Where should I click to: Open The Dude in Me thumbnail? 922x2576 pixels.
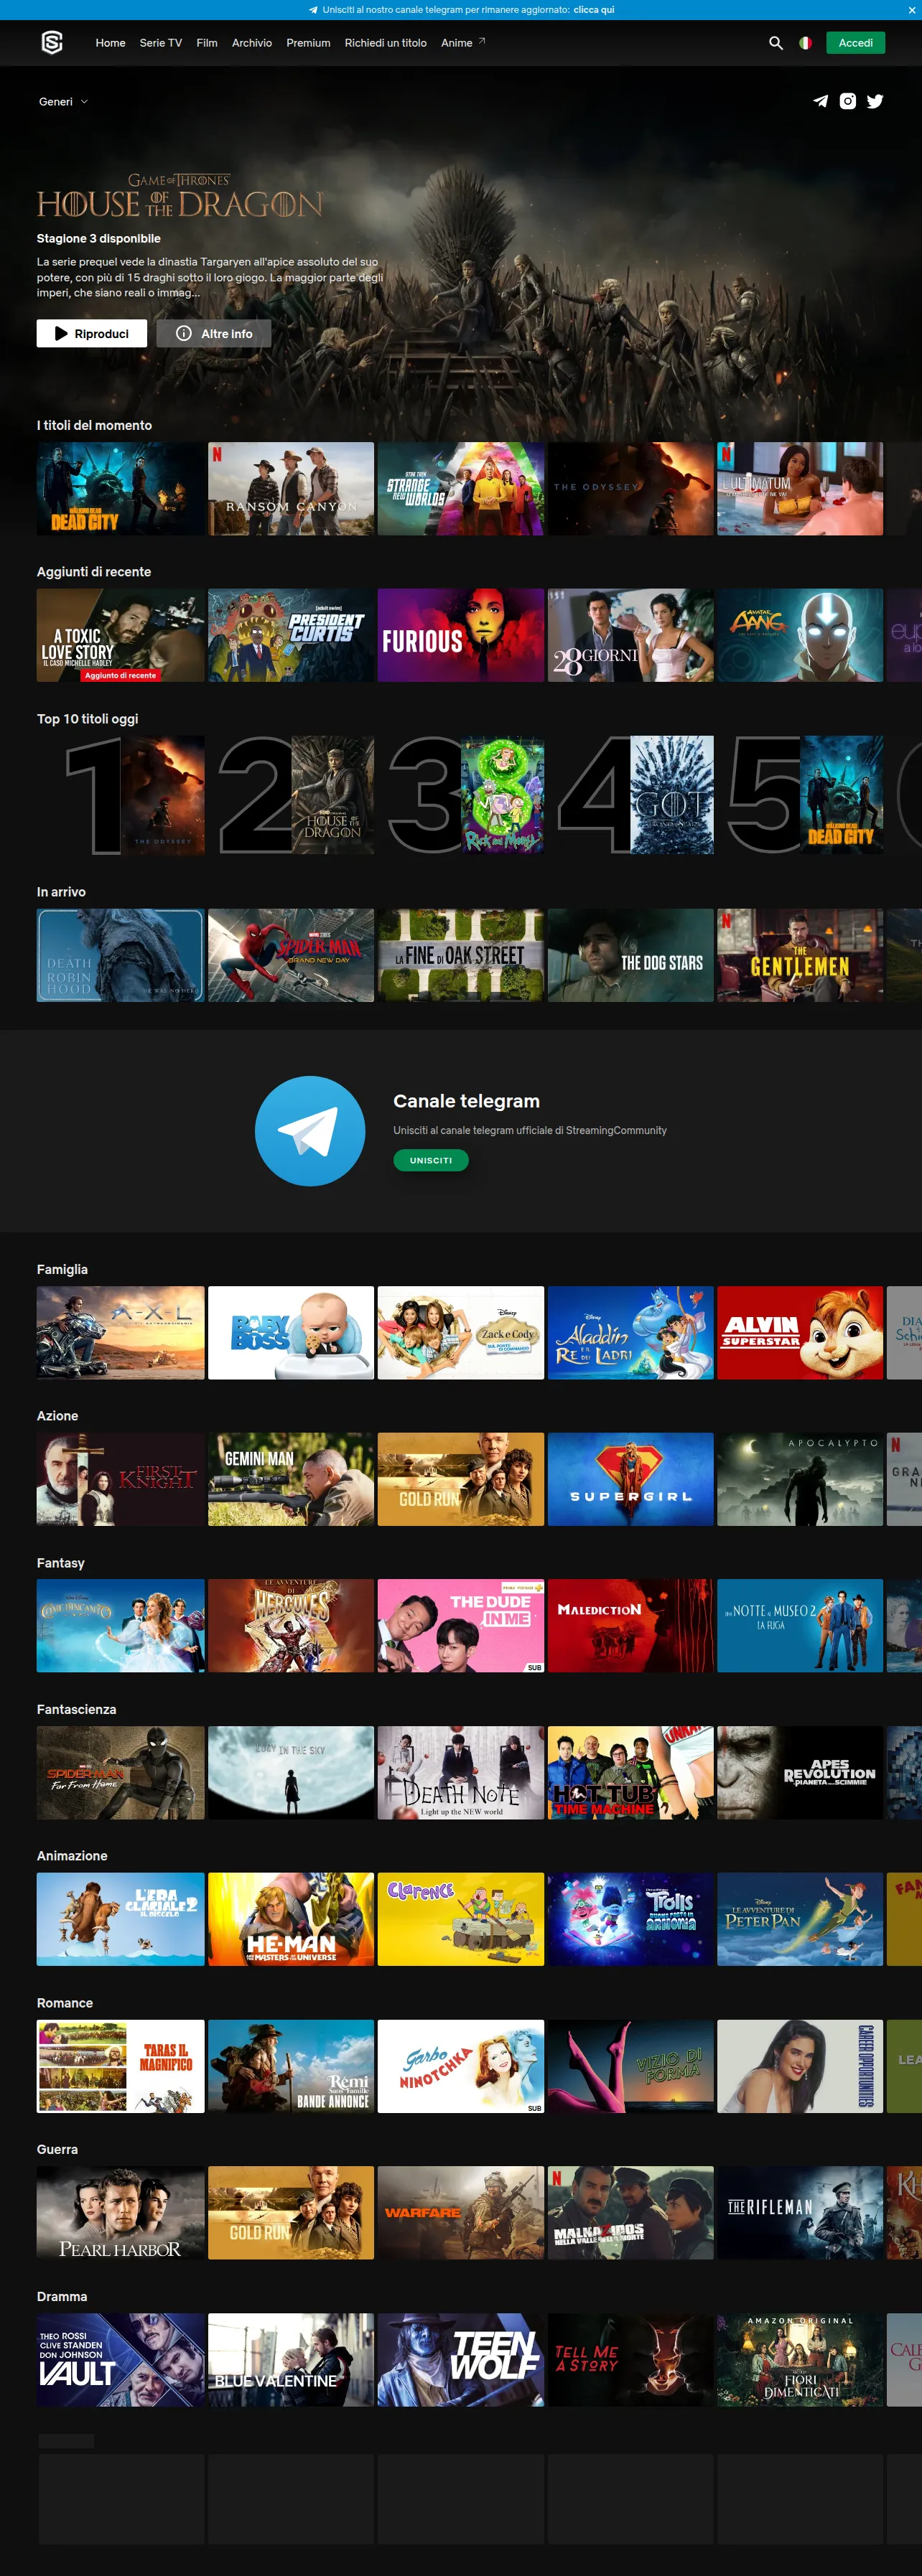pyautogui.click(x=461, y=1626)
